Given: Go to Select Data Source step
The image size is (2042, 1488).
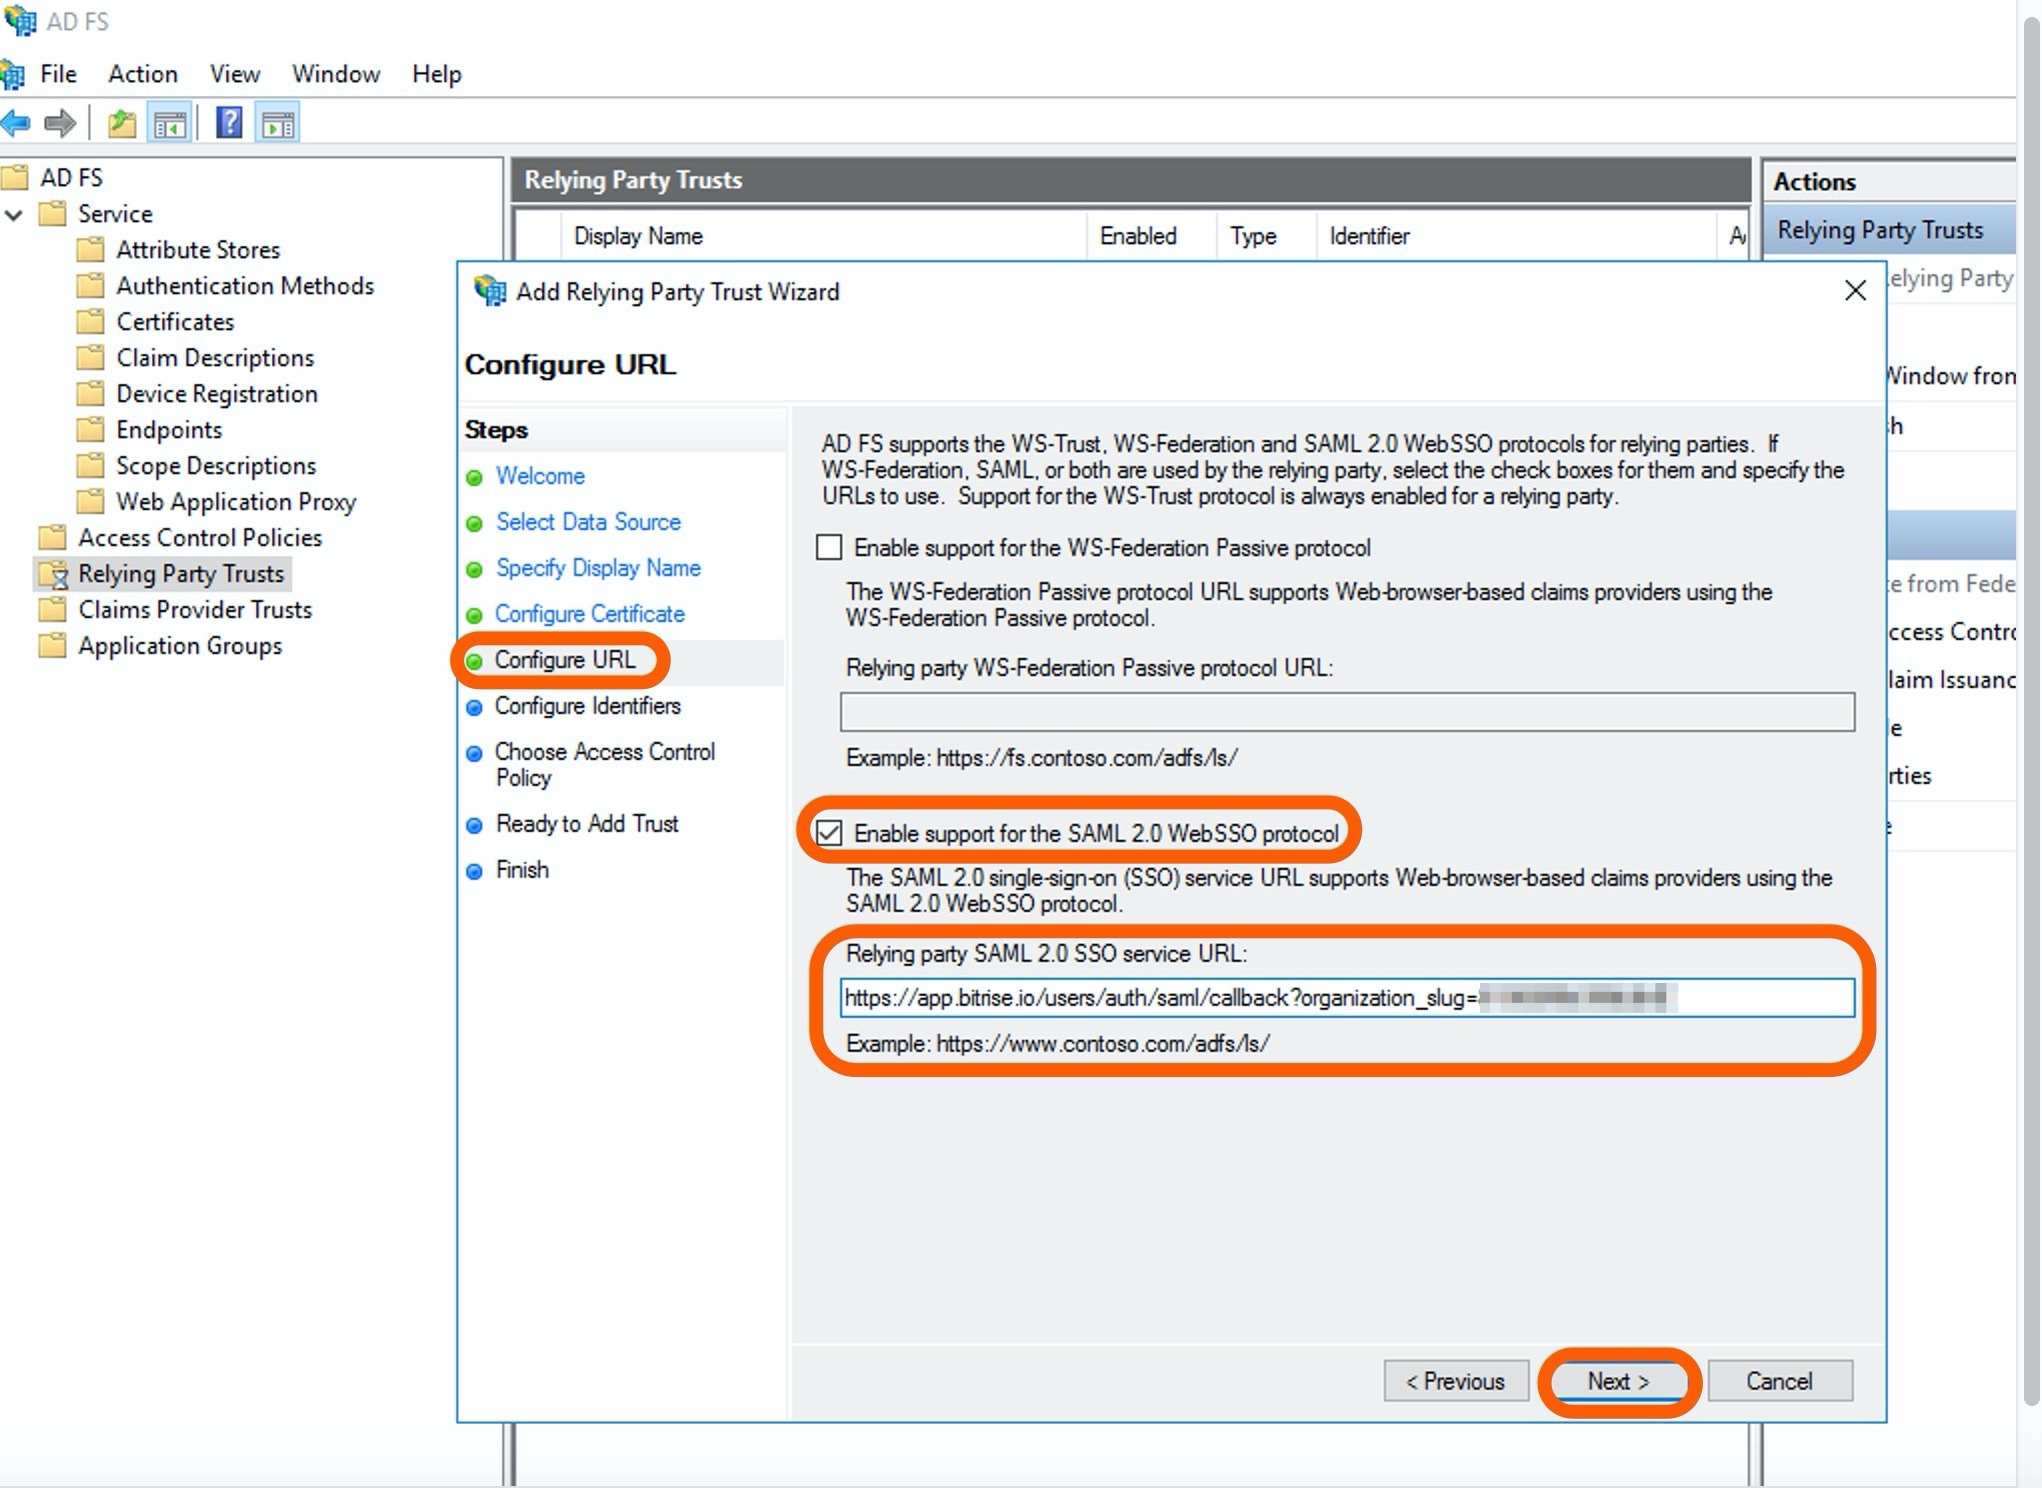Looking at the screenshot, I should coord(587,522).
